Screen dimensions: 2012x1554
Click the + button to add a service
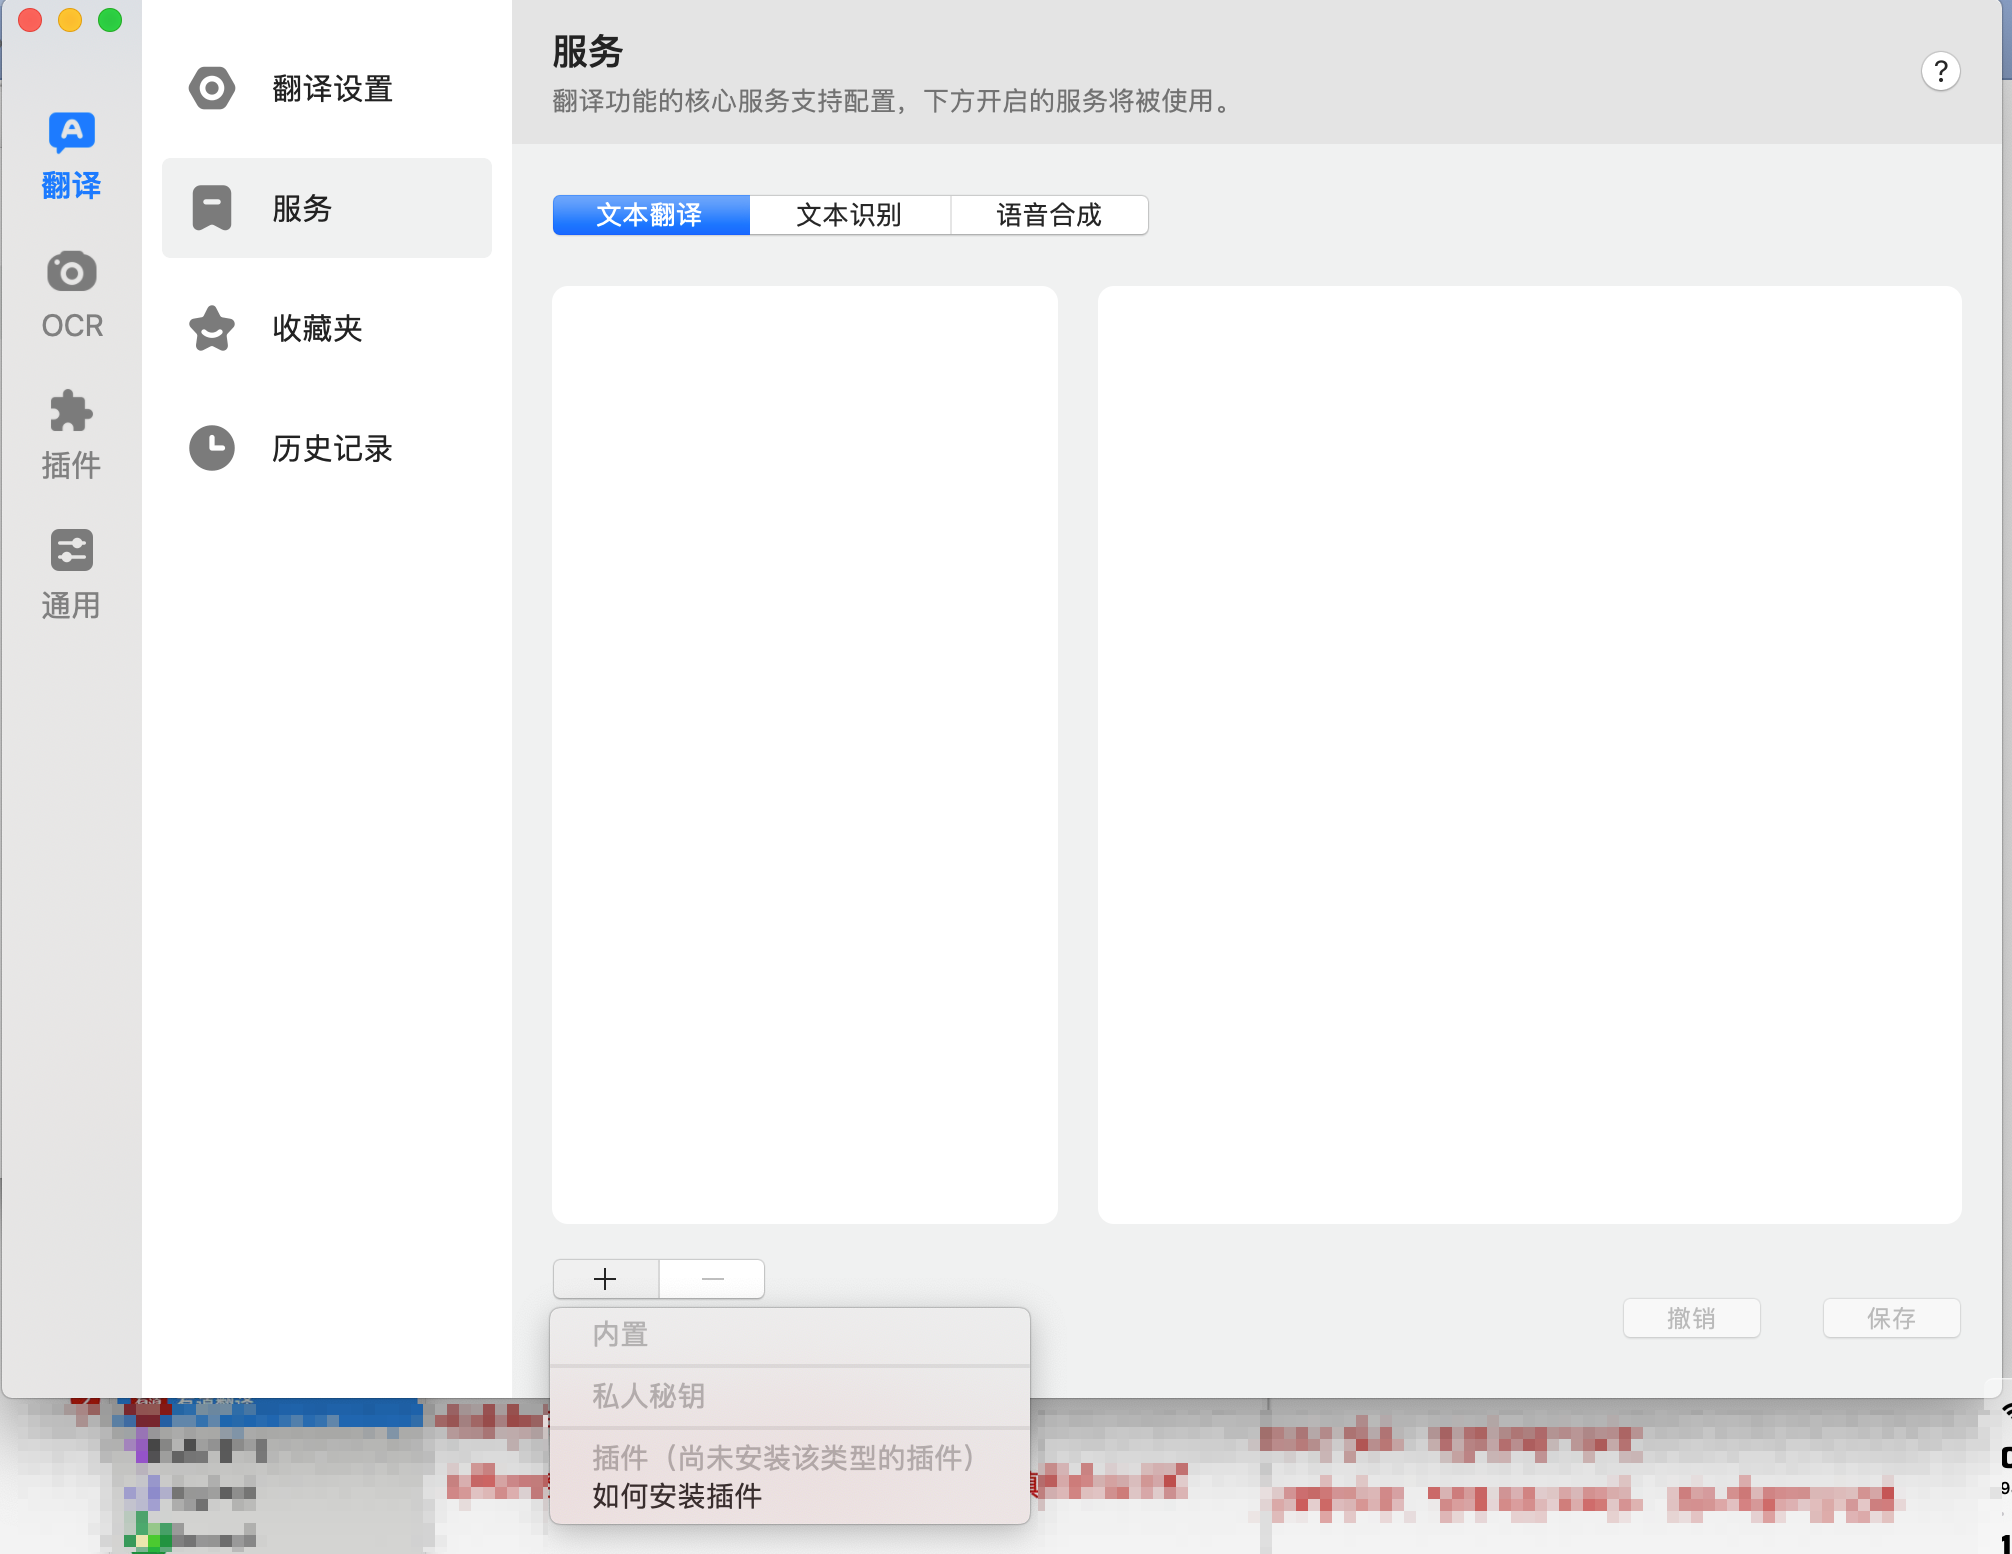(604, 1279)
